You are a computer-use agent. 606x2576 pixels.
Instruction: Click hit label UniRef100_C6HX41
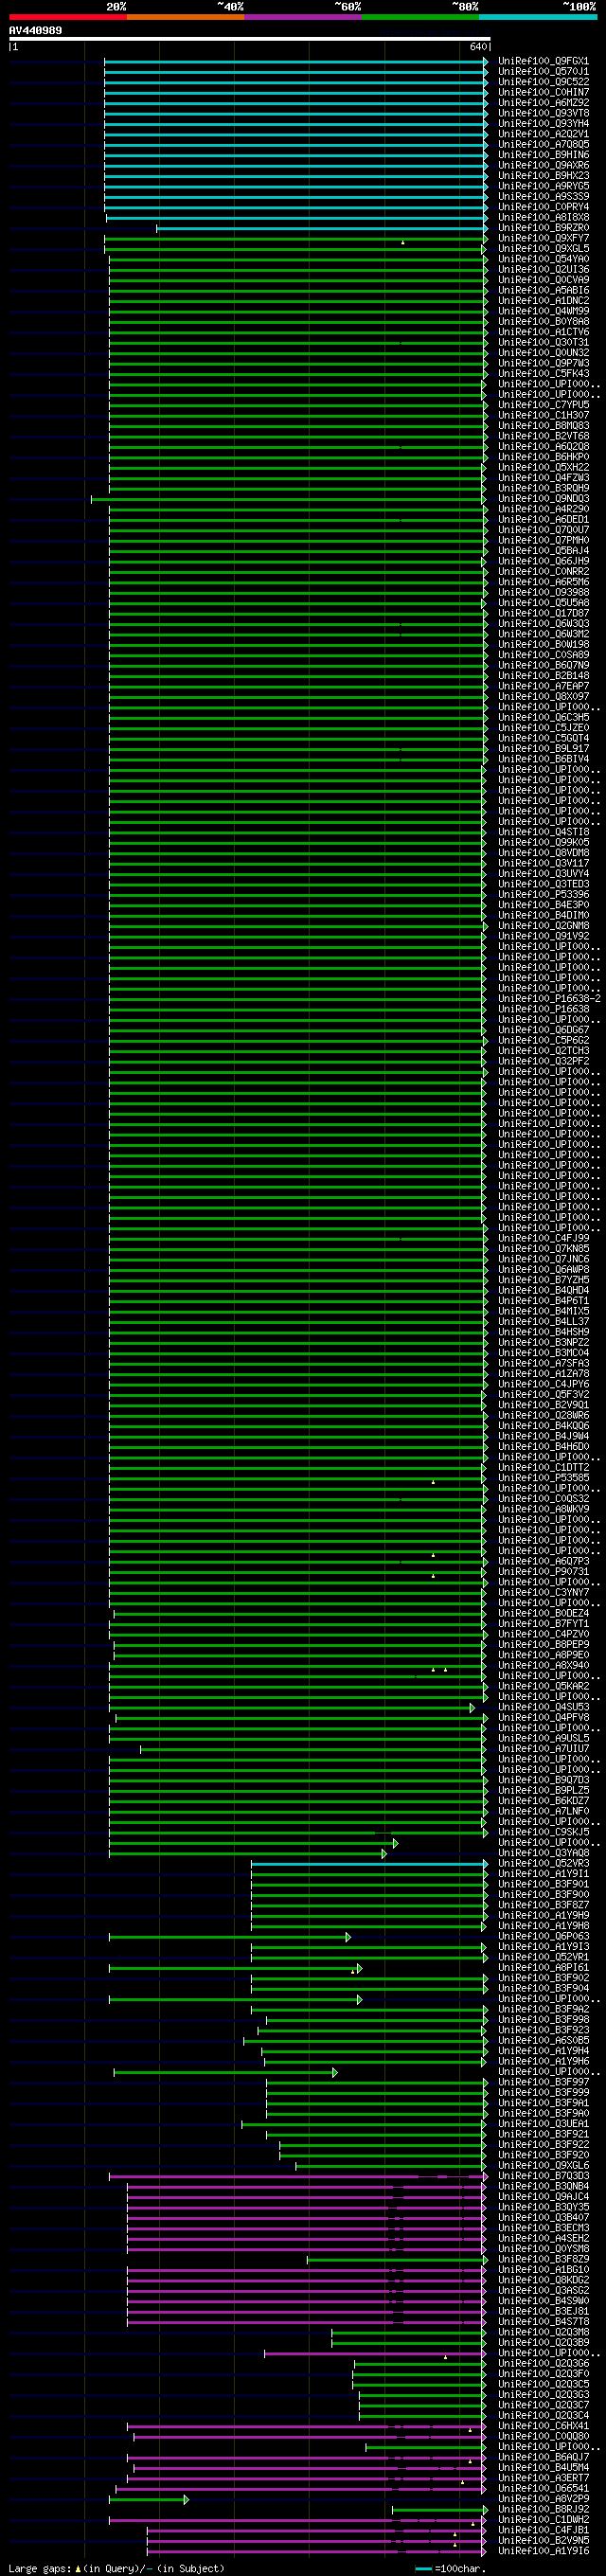click(544, 2426)
